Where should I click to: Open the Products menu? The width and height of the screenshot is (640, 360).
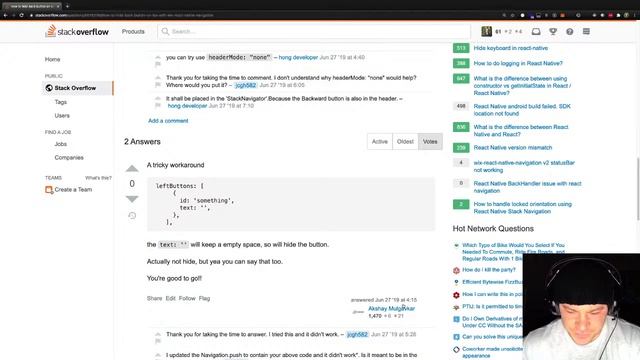[x=133, y=31]
